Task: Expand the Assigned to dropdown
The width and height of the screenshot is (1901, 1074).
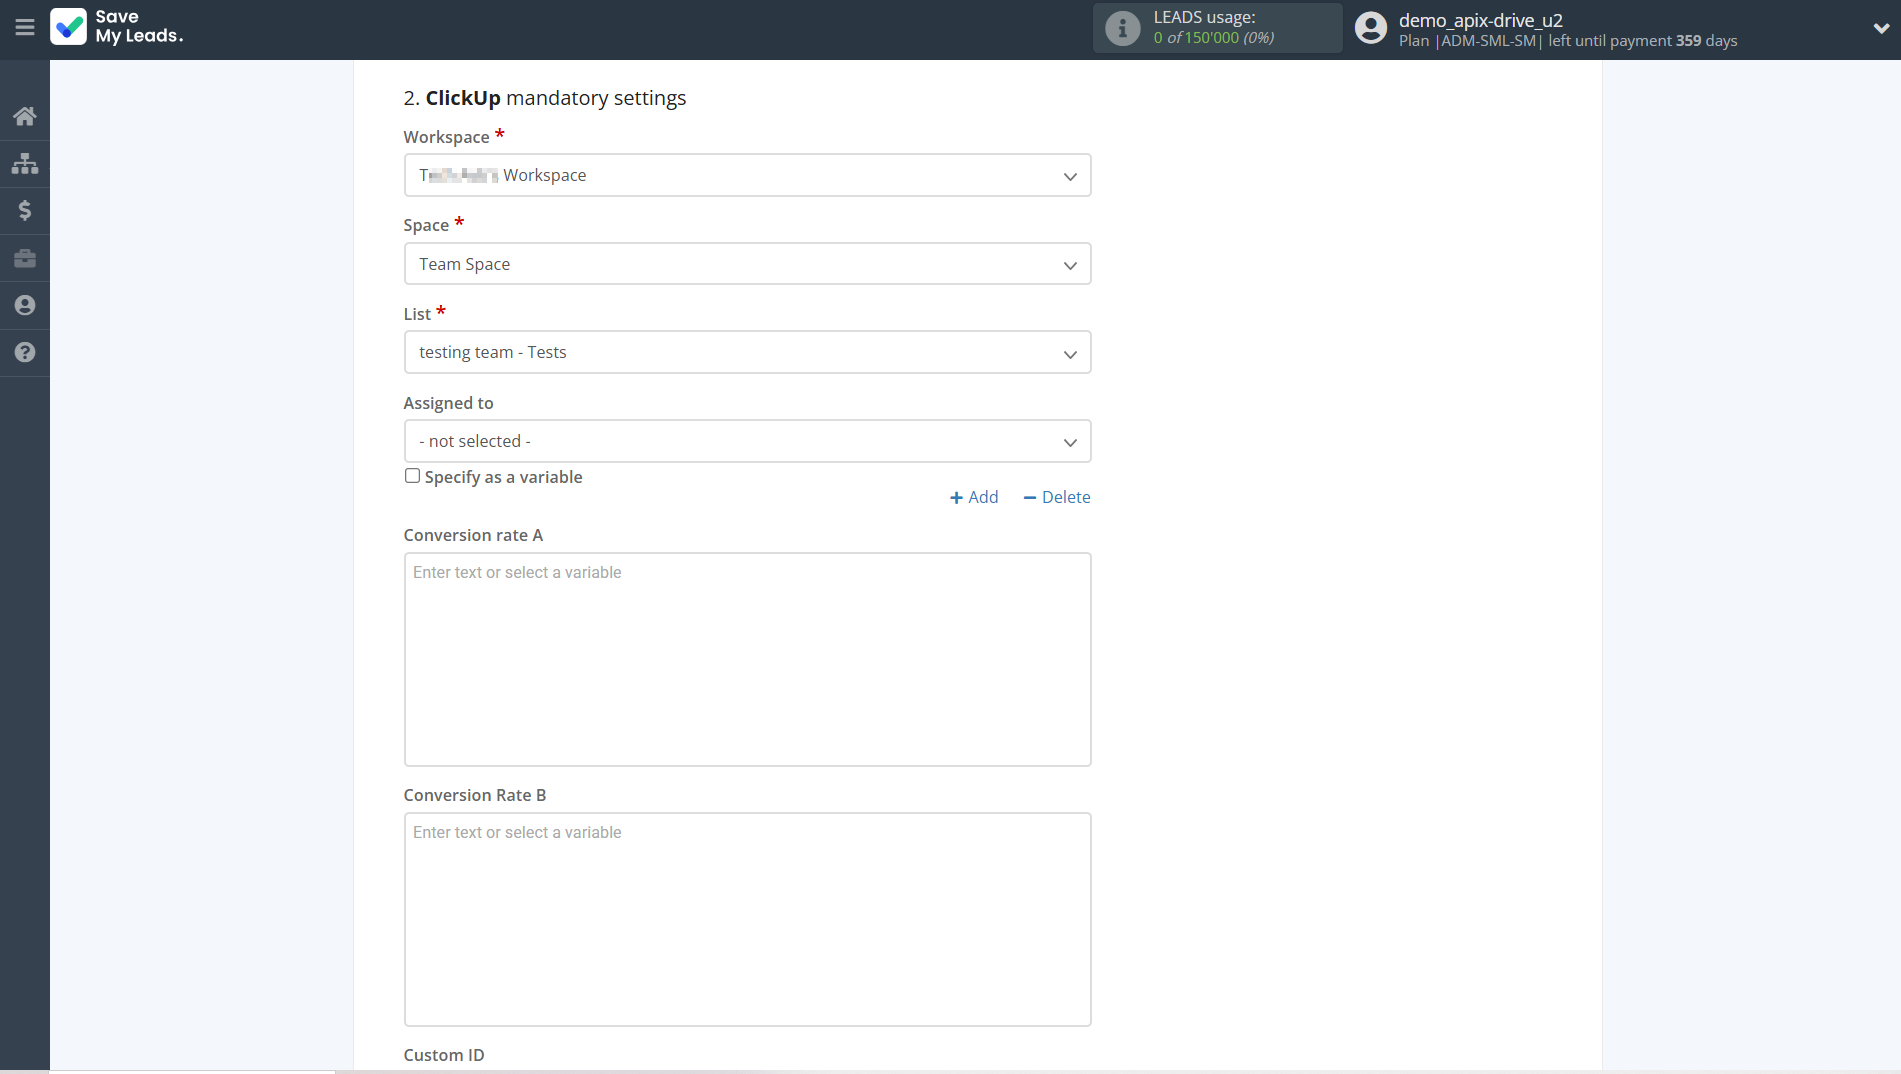Action: pos(747,441)
